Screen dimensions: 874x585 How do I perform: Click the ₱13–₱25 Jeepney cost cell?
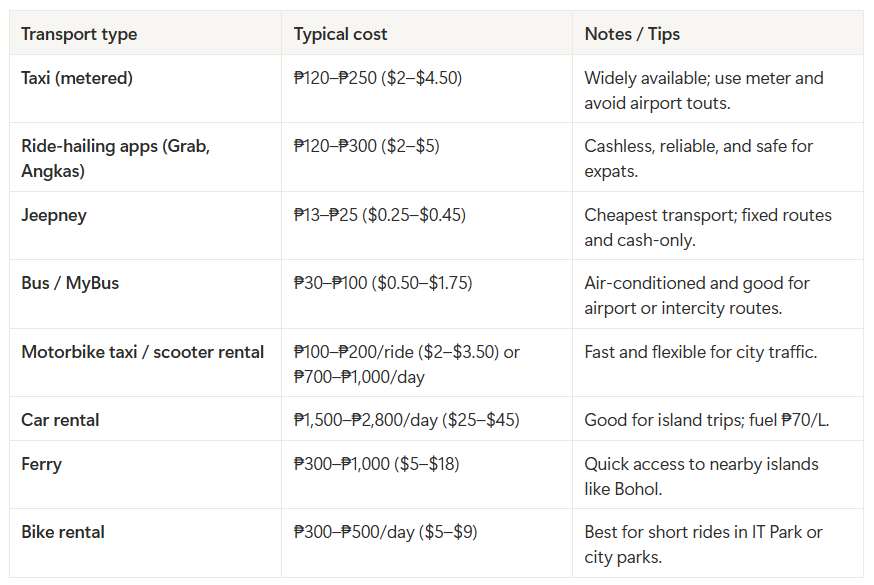click(379, 215)
